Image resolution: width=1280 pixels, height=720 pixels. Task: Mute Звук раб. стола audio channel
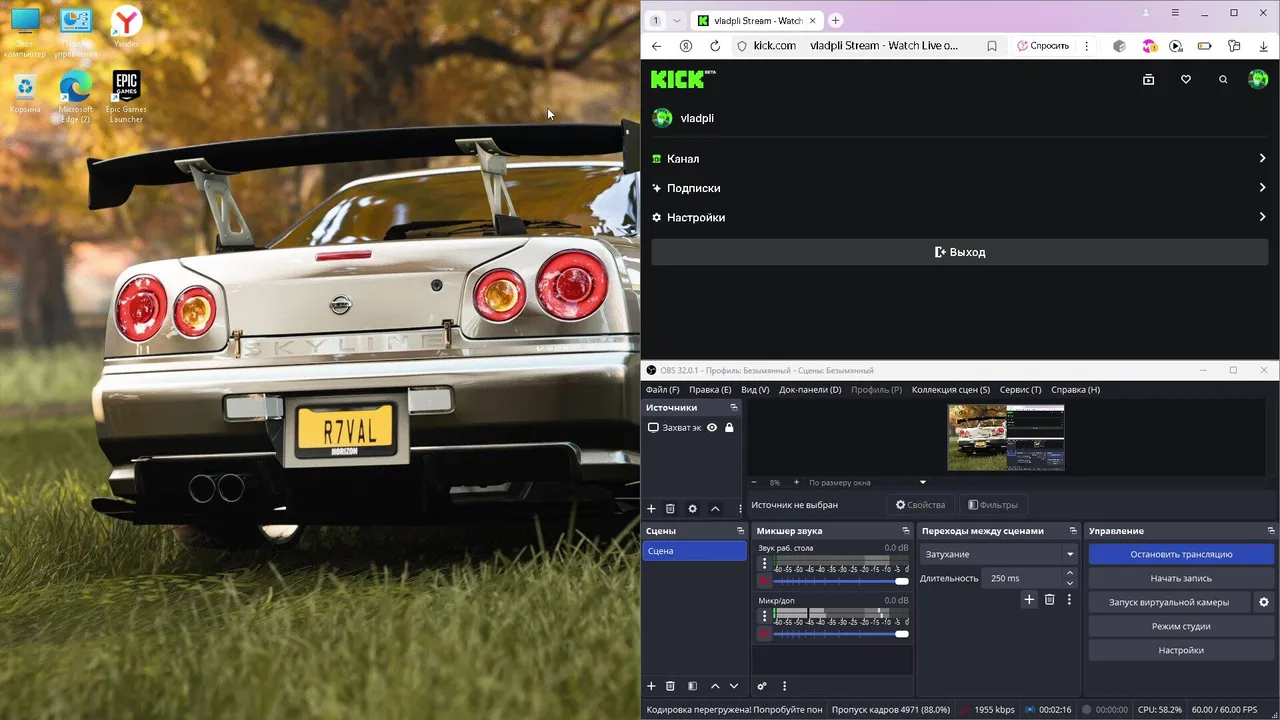pyautogui.click(x=764, y=581)
